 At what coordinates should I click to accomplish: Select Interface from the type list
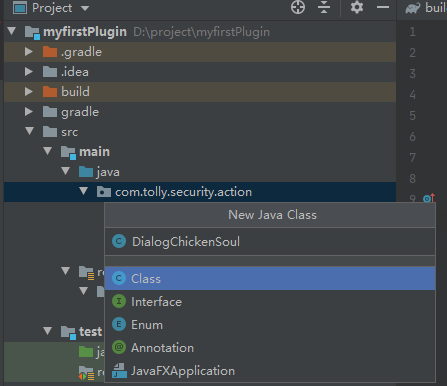270,302
